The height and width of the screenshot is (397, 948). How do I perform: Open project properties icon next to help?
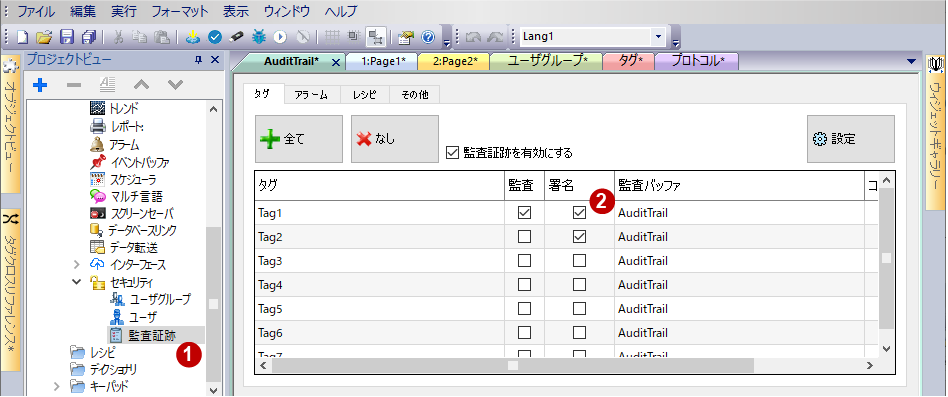(406, 37)
